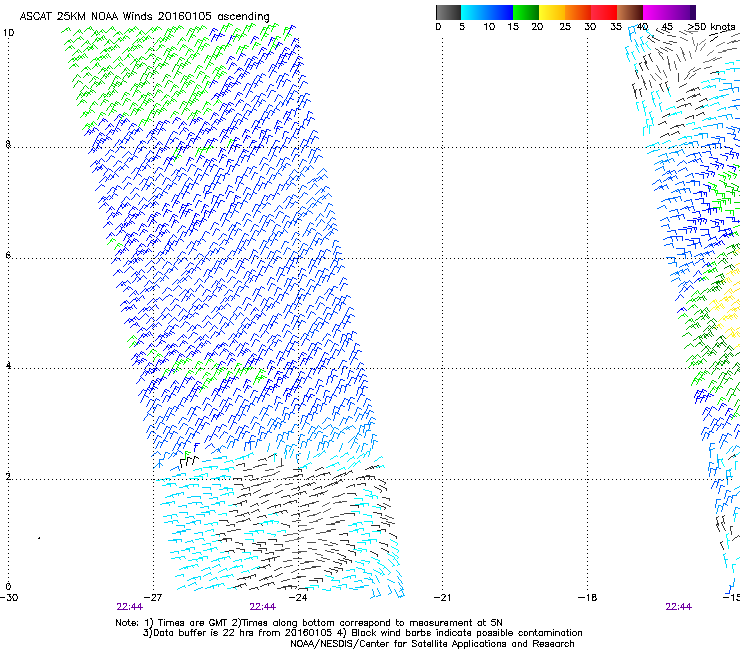The height and width of the screenshot is (650, 740).
Task: Click the 22:44 time right of -18
Action: (678, 607)
